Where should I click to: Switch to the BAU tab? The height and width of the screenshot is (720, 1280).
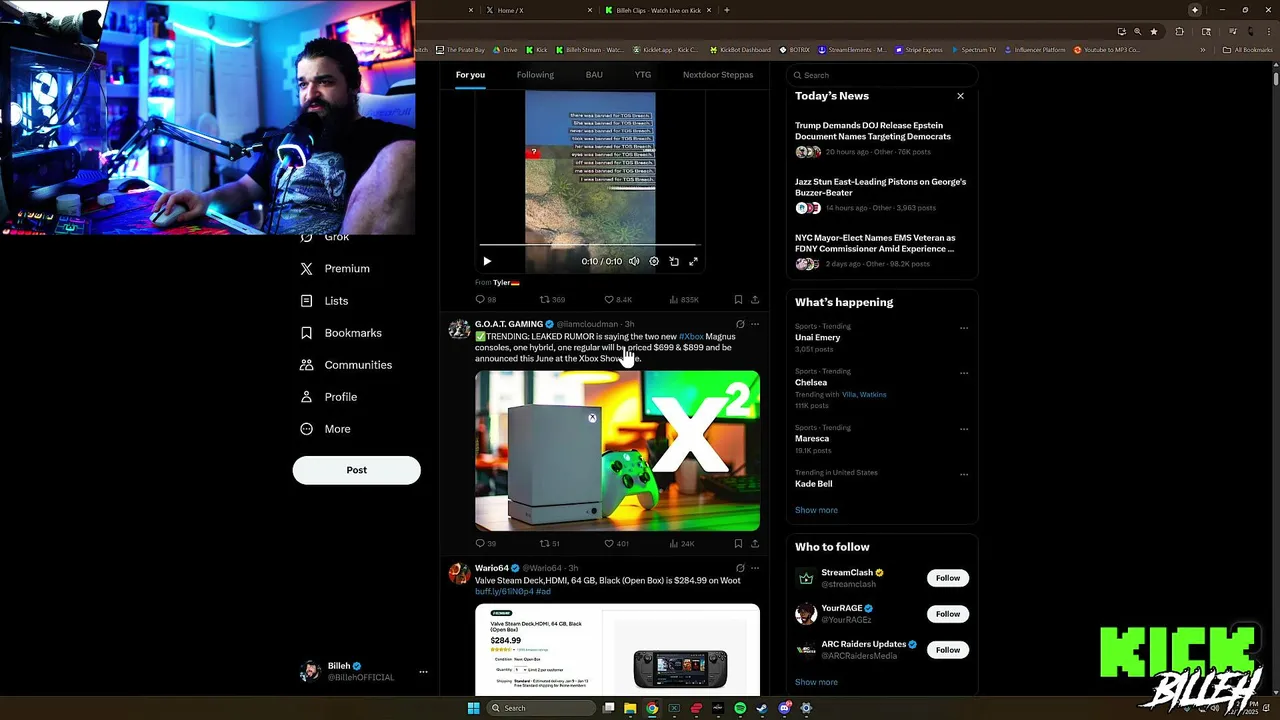coord(594,75)
